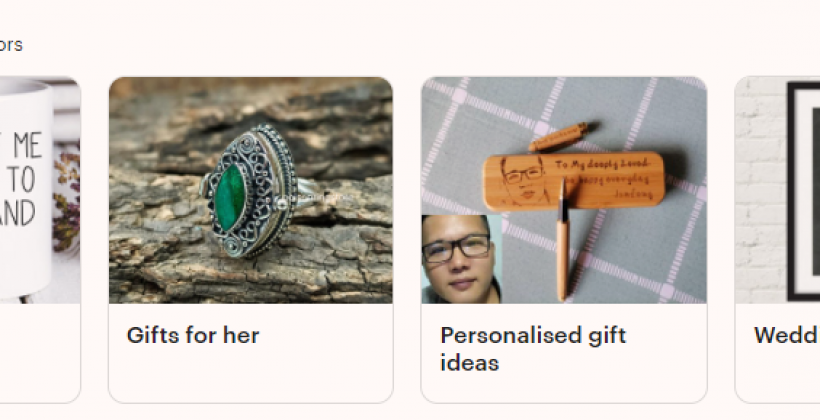Screen dimensions: 820x420
Task: Select the white mug card image
Action: click(40, 190)
